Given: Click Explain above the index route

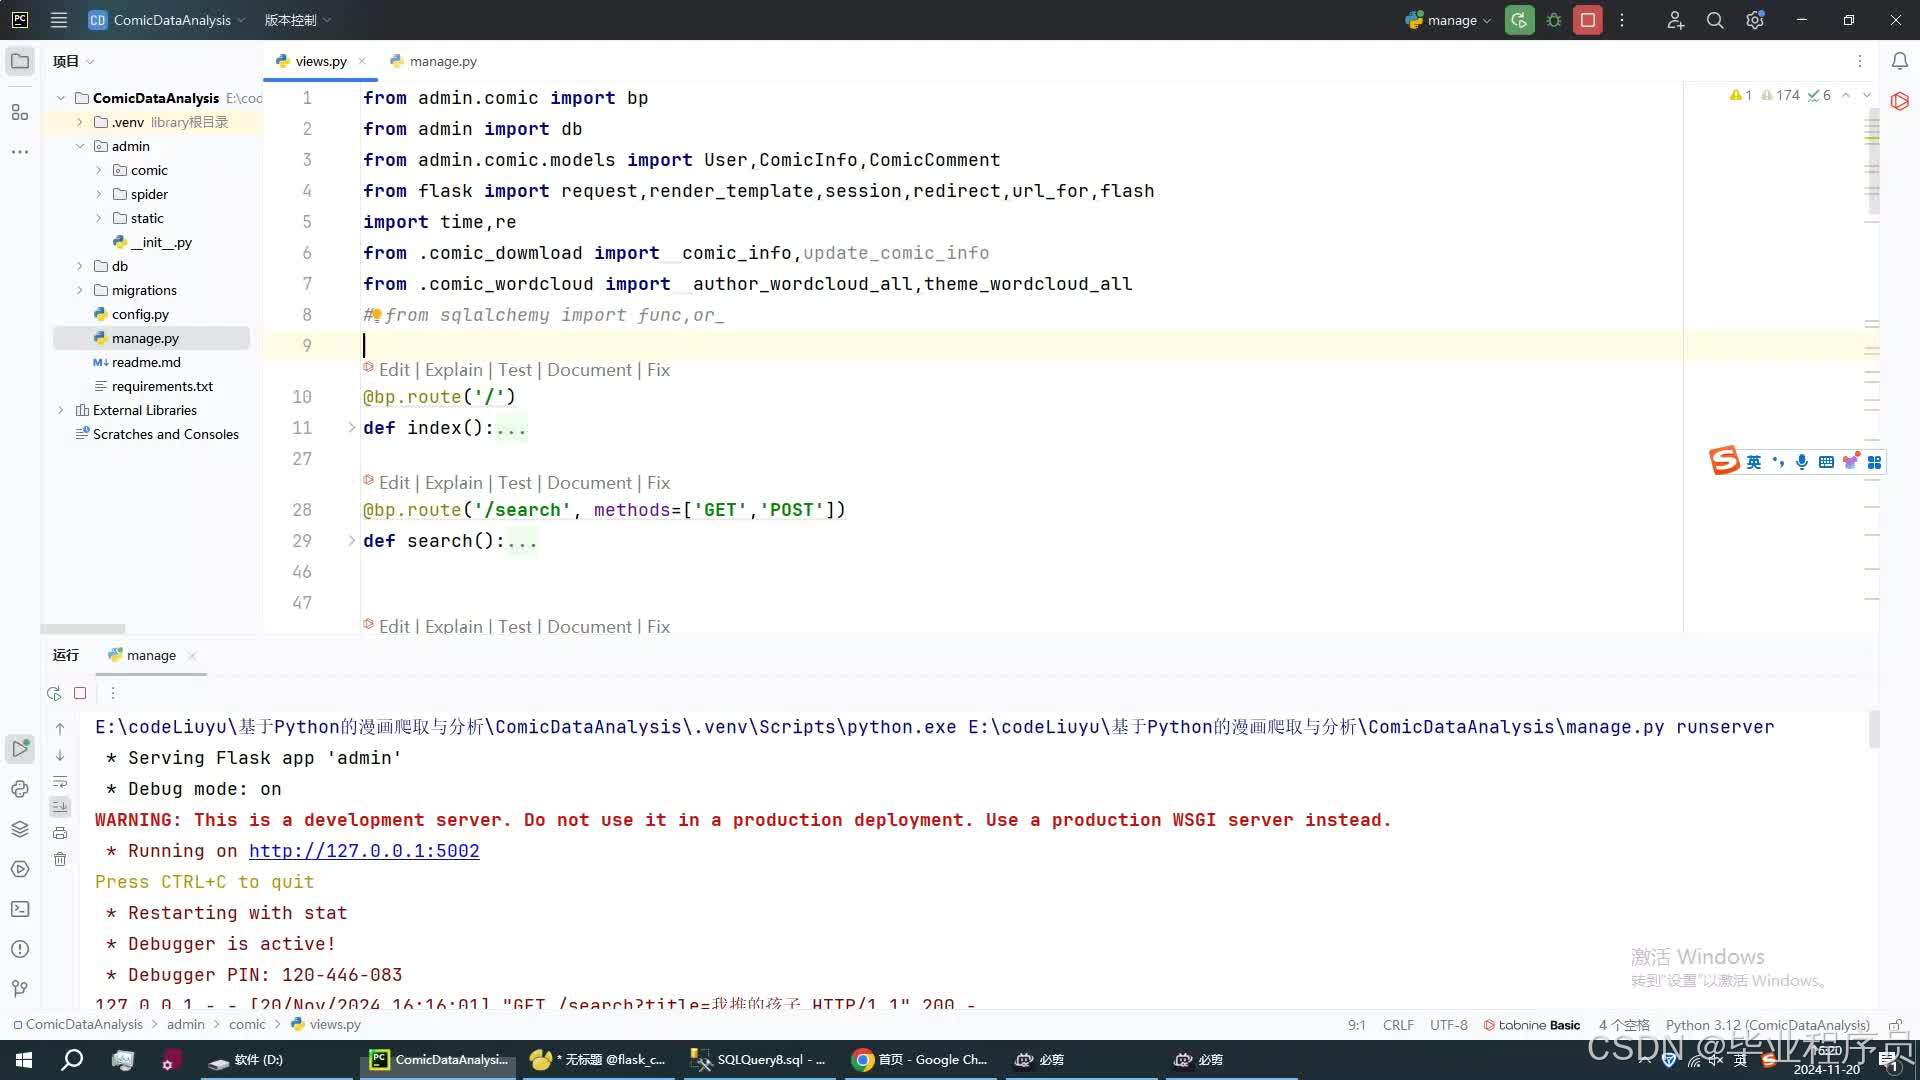Looking at the screenshot, I should pyautogui.click(x=454, y=370).
